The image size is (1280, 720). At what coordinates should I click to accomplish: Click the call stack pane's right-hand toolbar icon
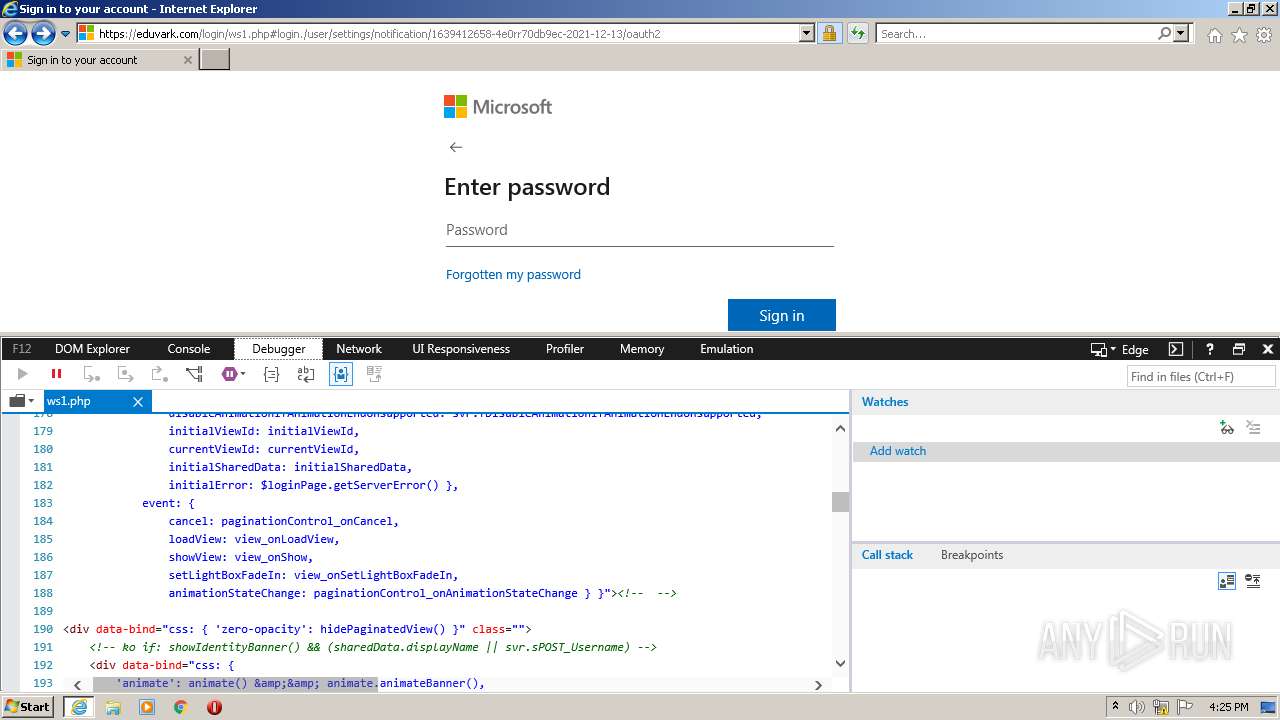pyautogui.click(x=1253, y=581)
